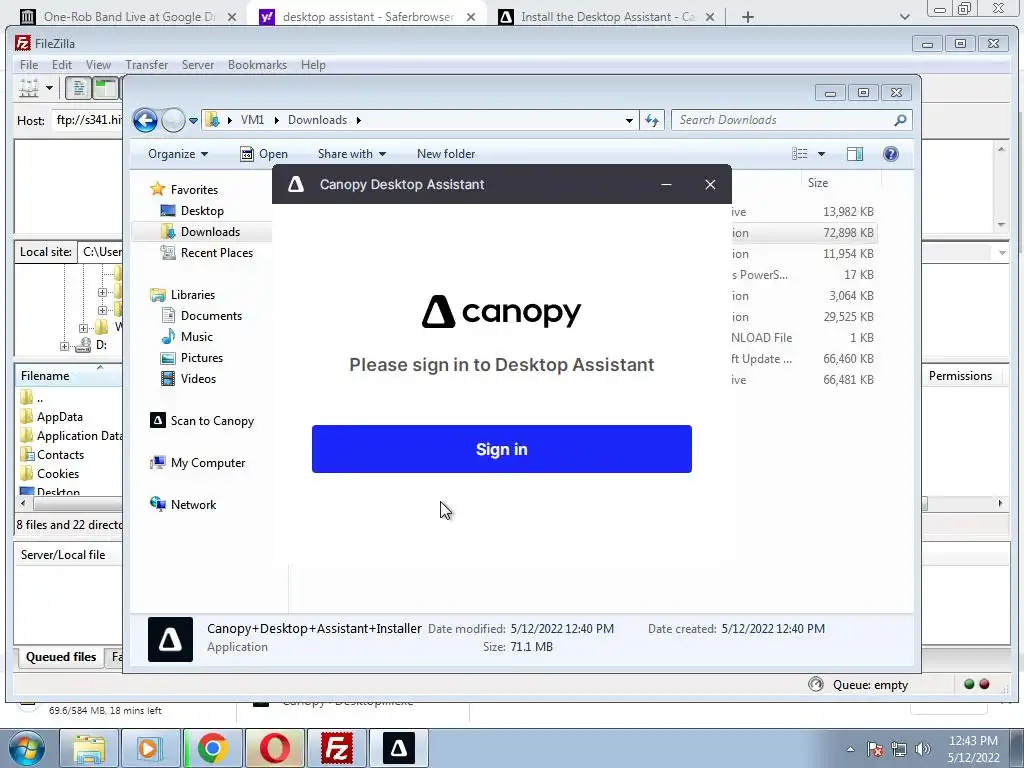
Task: Open the Windows Start menu
Action: [26, 748]
